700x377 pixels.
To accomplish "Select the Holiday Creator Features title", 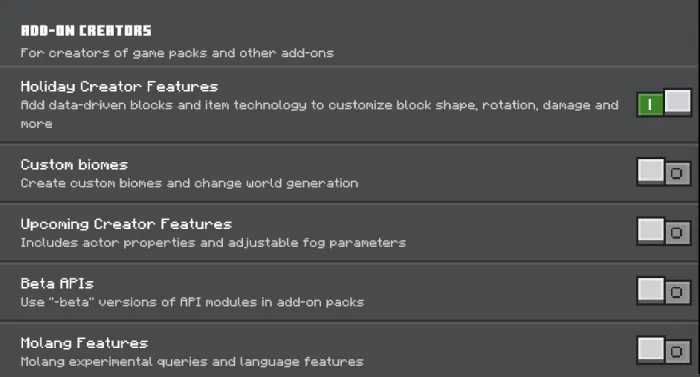I will (119, 87).
